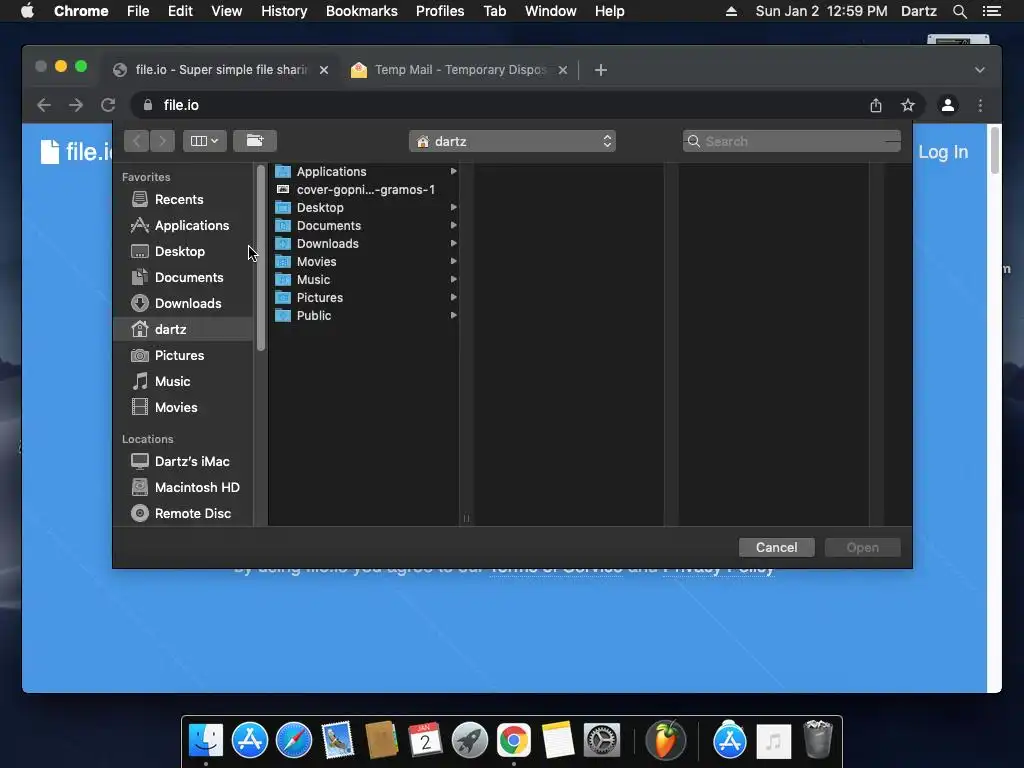Open Trash from the Dock
1024x768 pixels.
(818, 740)
